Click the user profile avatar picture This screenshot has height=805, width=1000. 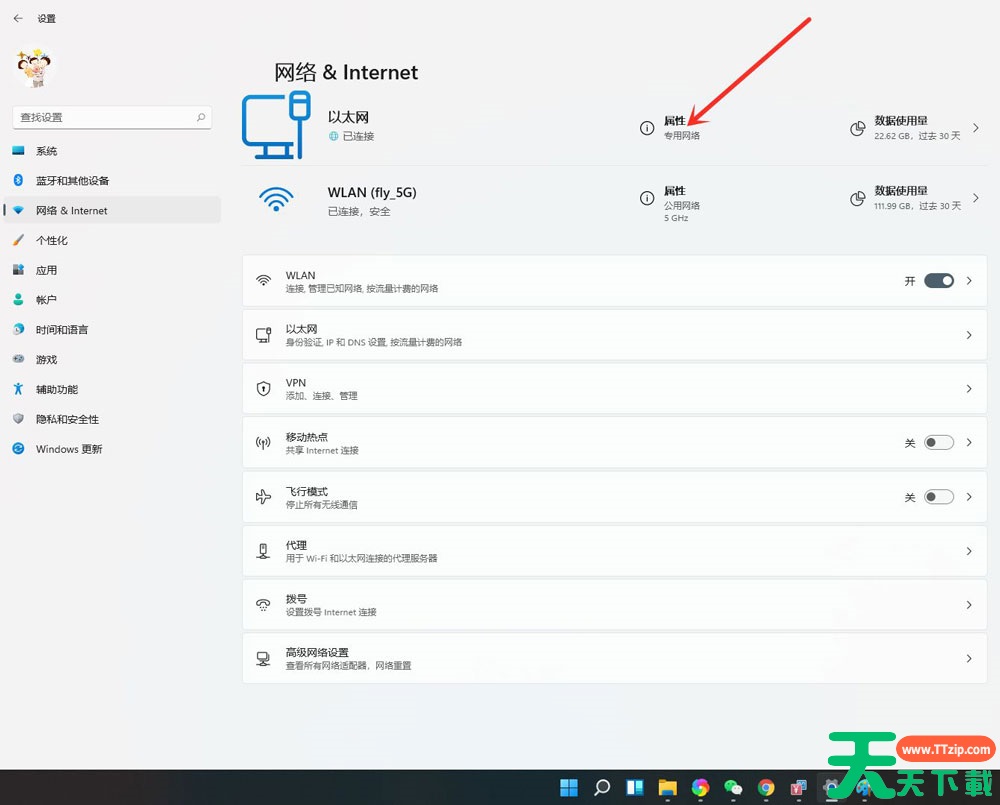36,68
